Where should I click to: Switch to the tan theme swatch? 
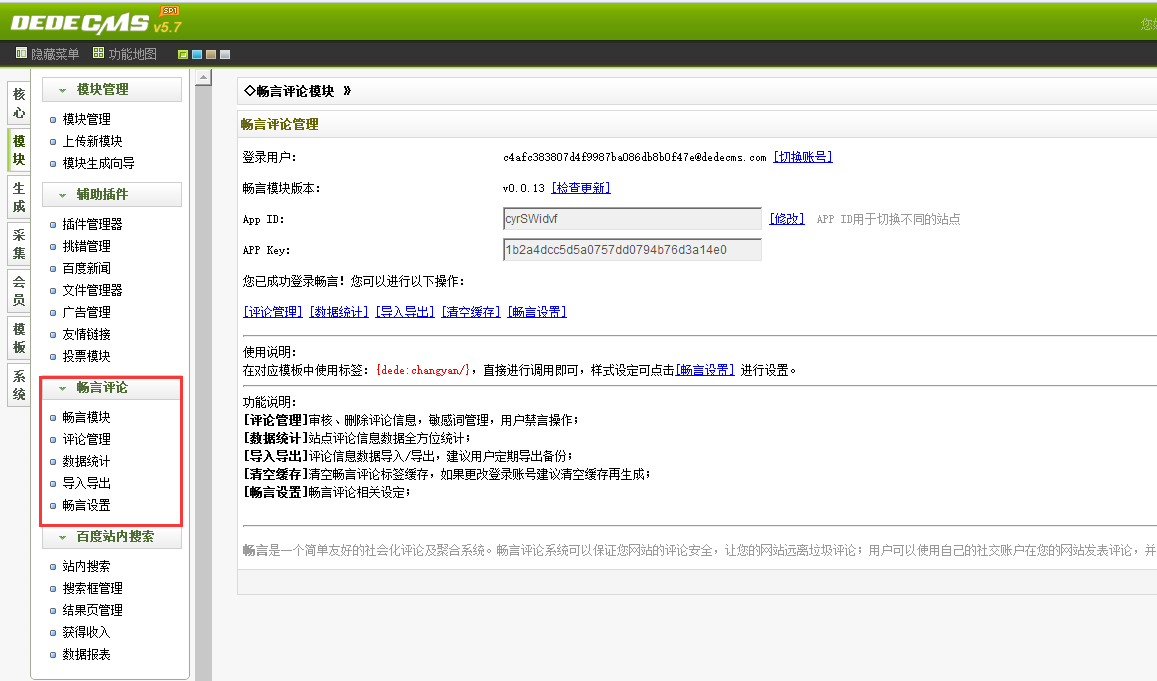[x=211, y=55]
